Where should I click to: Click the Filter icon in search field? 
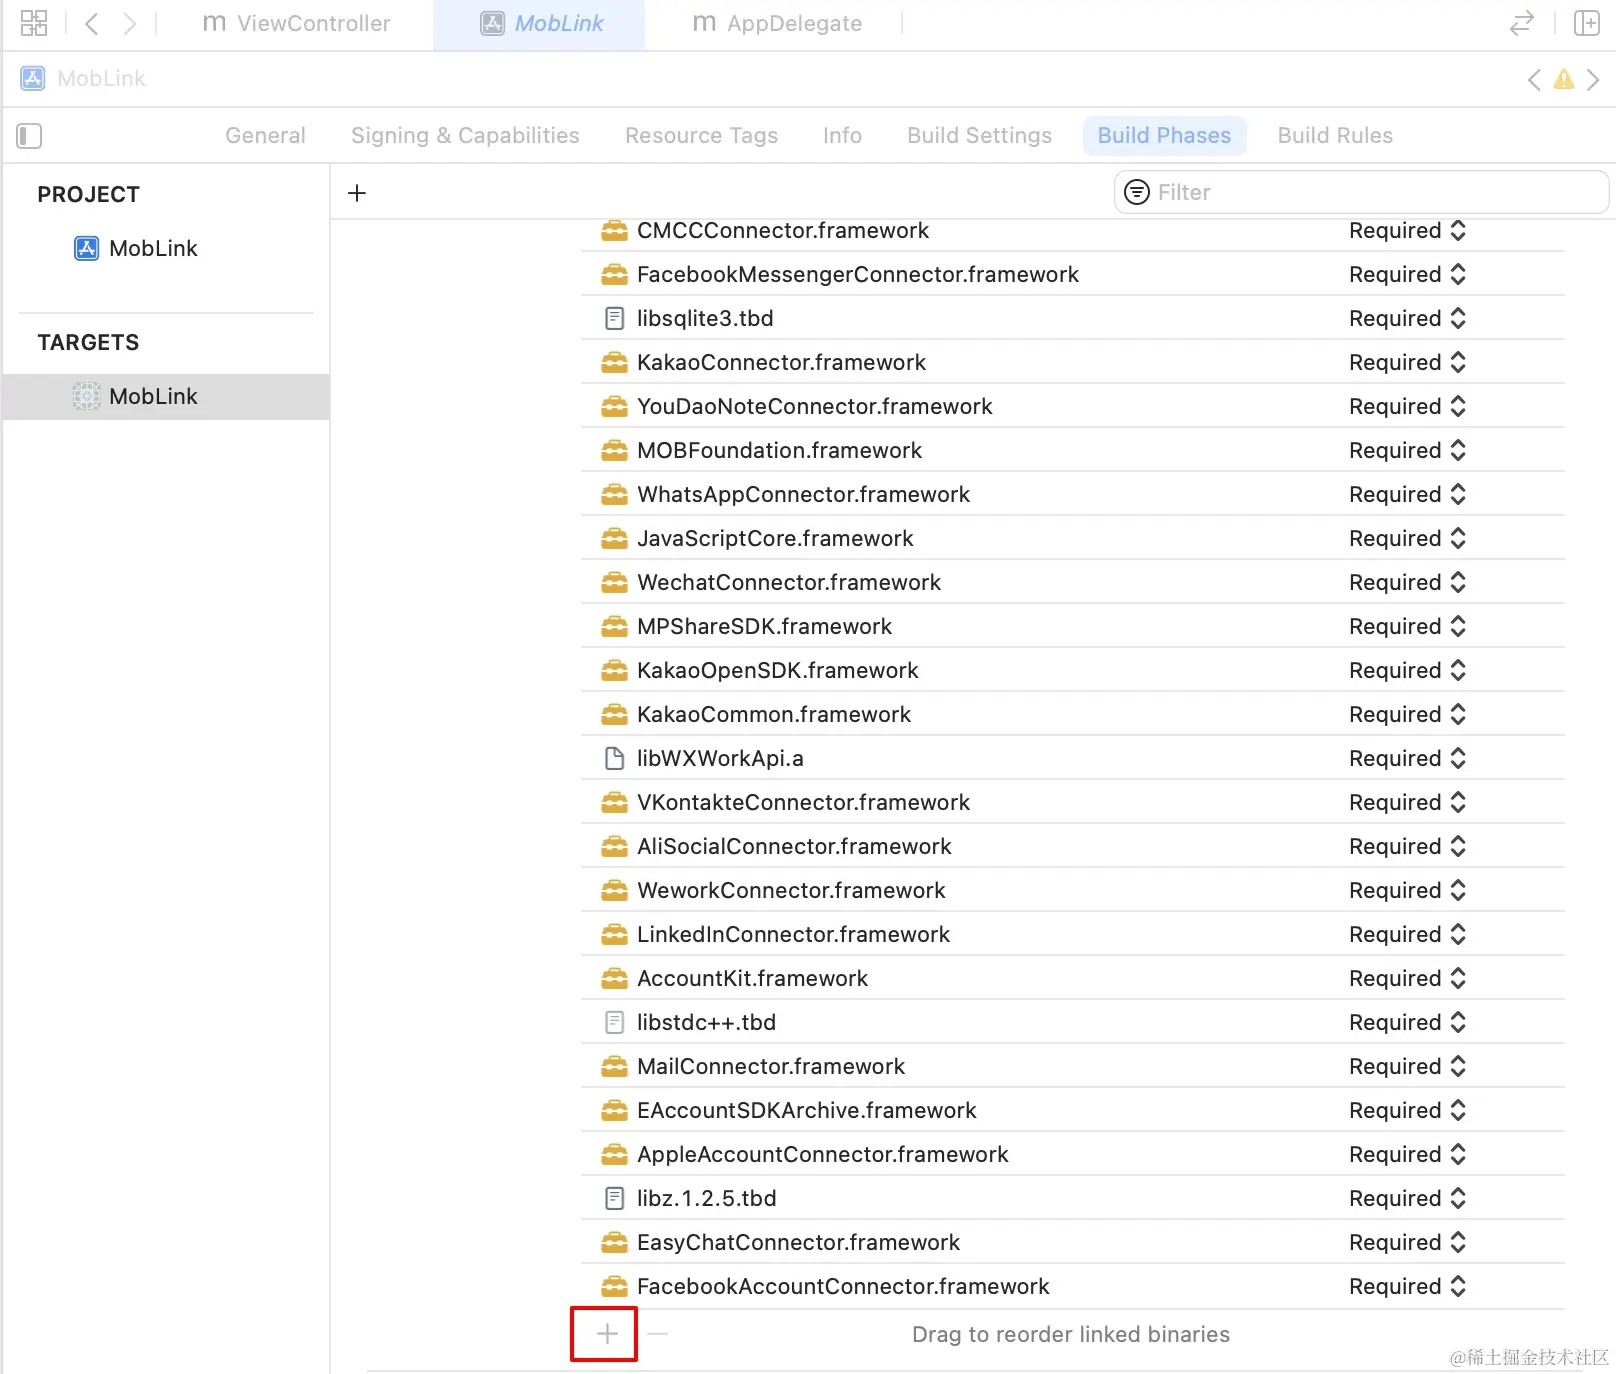(x=1137, y=192)
